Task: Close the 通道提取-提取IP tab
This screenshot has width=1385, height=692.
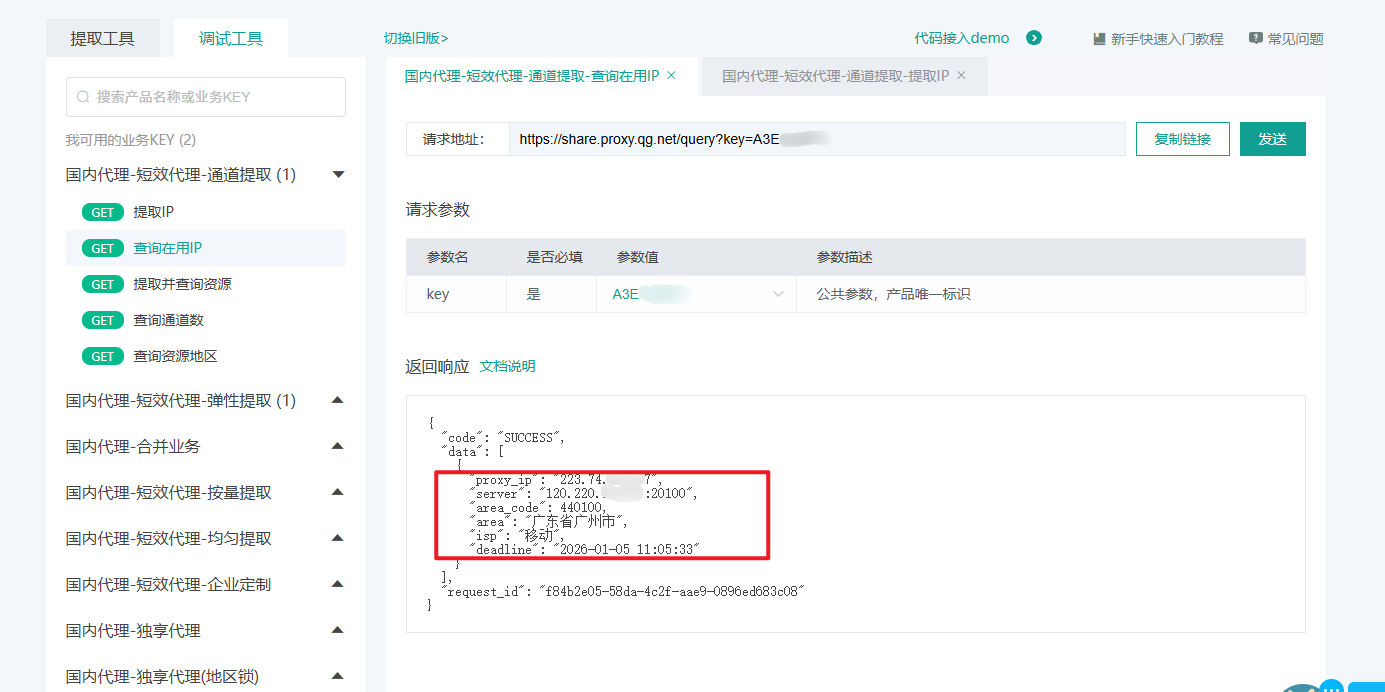Action: pyautogui.click(x=961, y=75)
